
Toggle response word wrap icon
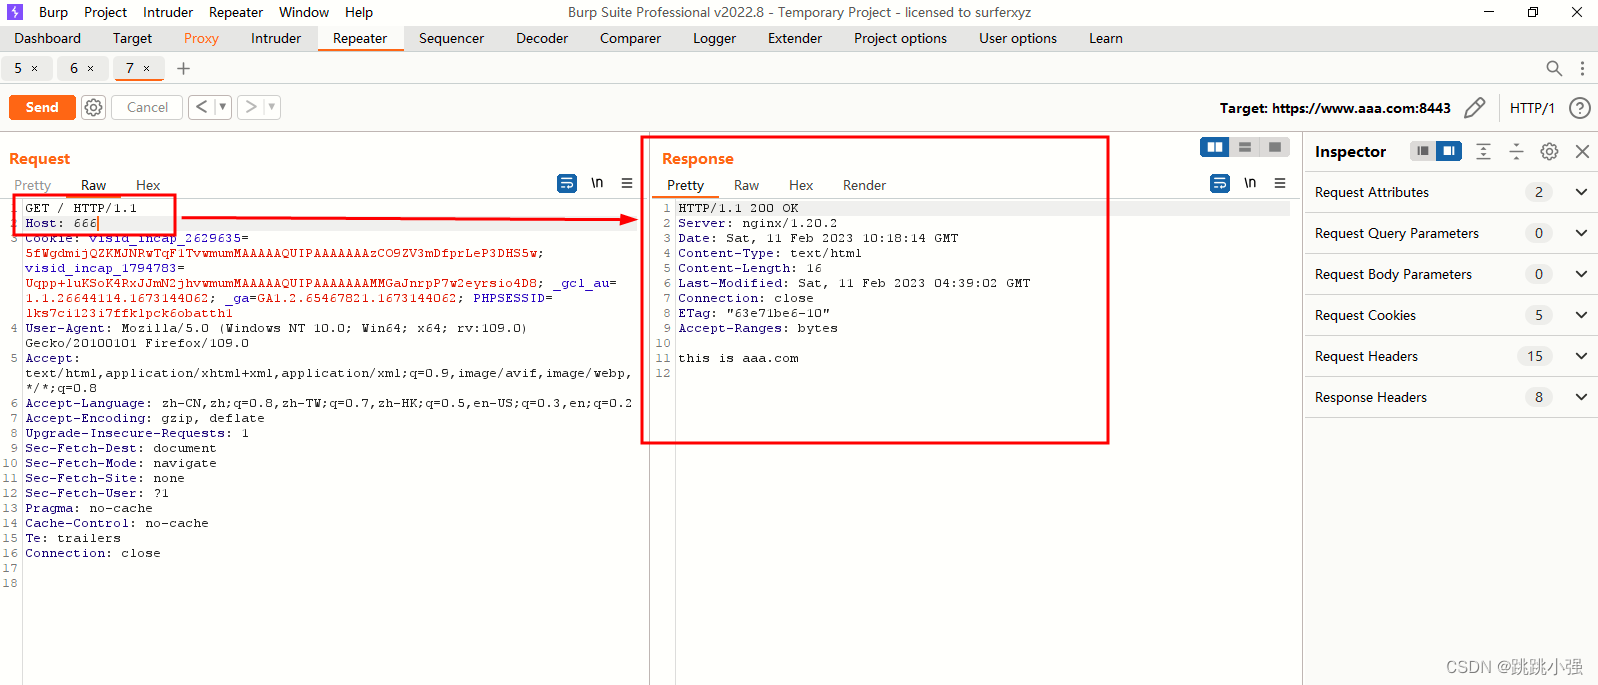(1220, 183)
